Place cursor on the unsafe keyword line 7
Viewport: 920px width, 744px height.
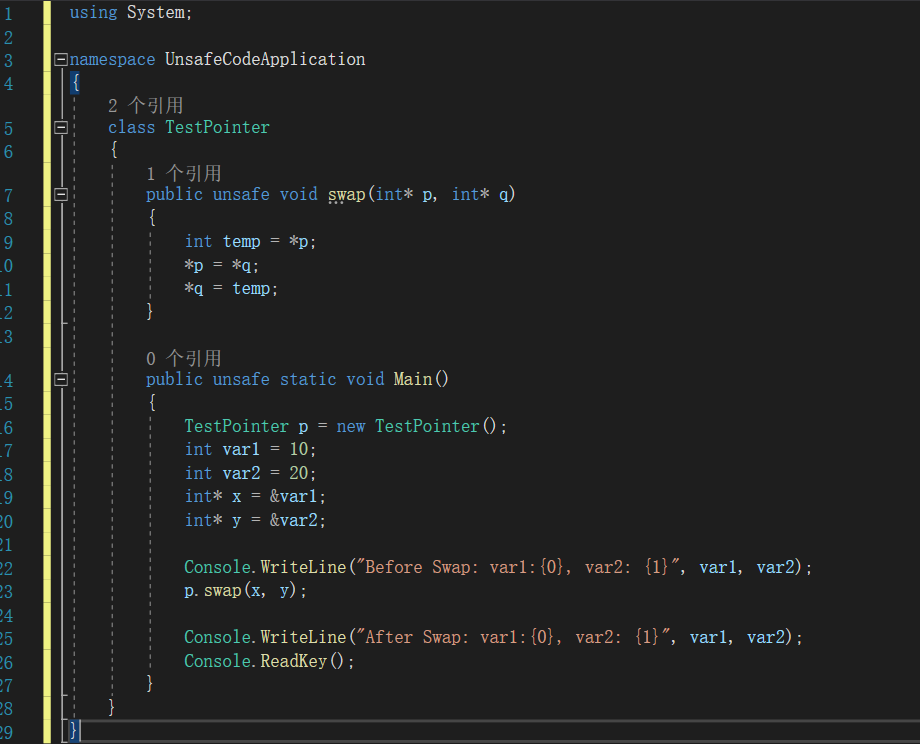(240, 194)
